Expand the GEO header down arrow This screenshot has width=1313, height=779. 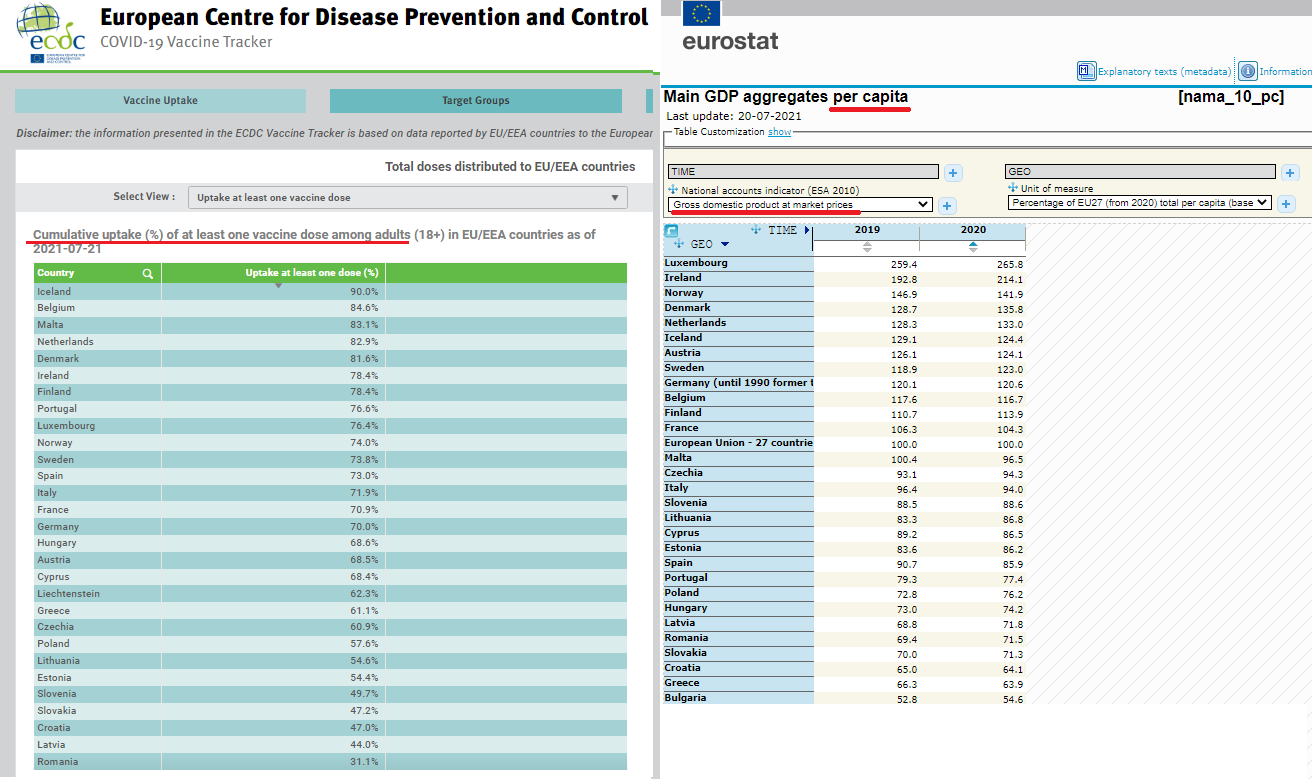point(725,244)
